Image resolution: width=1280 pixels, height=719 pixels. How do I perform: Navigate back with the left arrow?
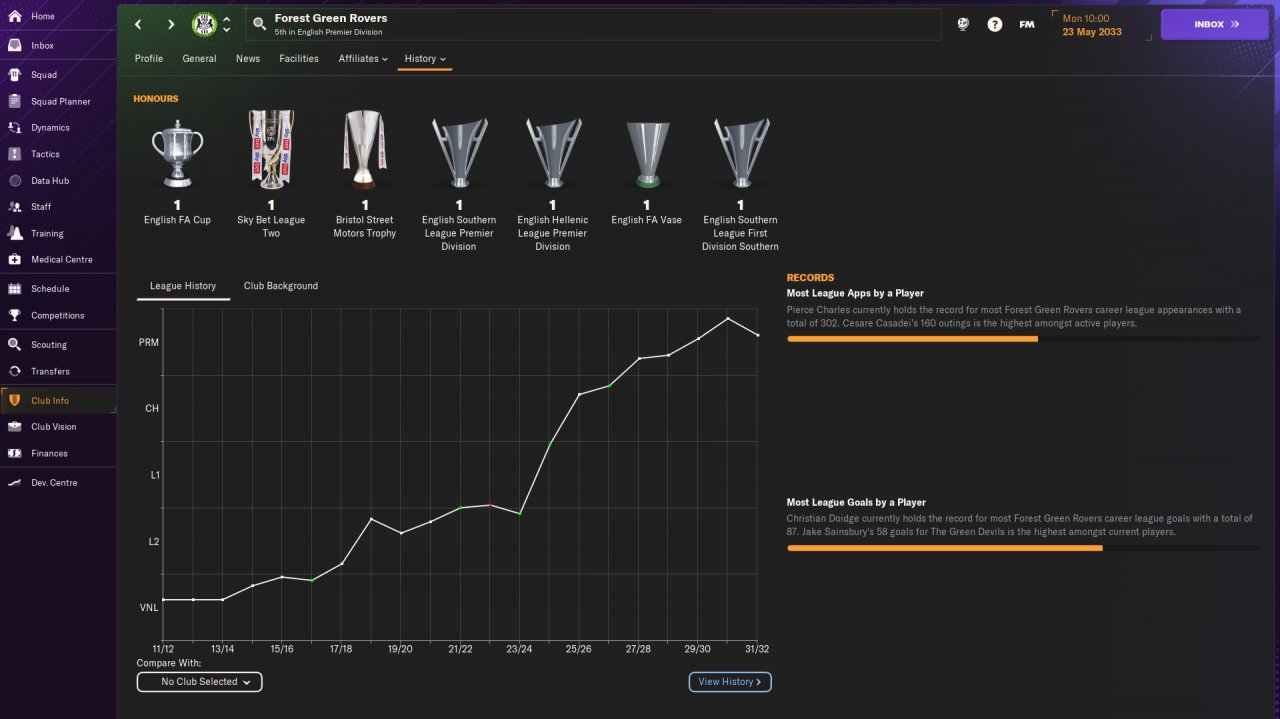point(138,24)
